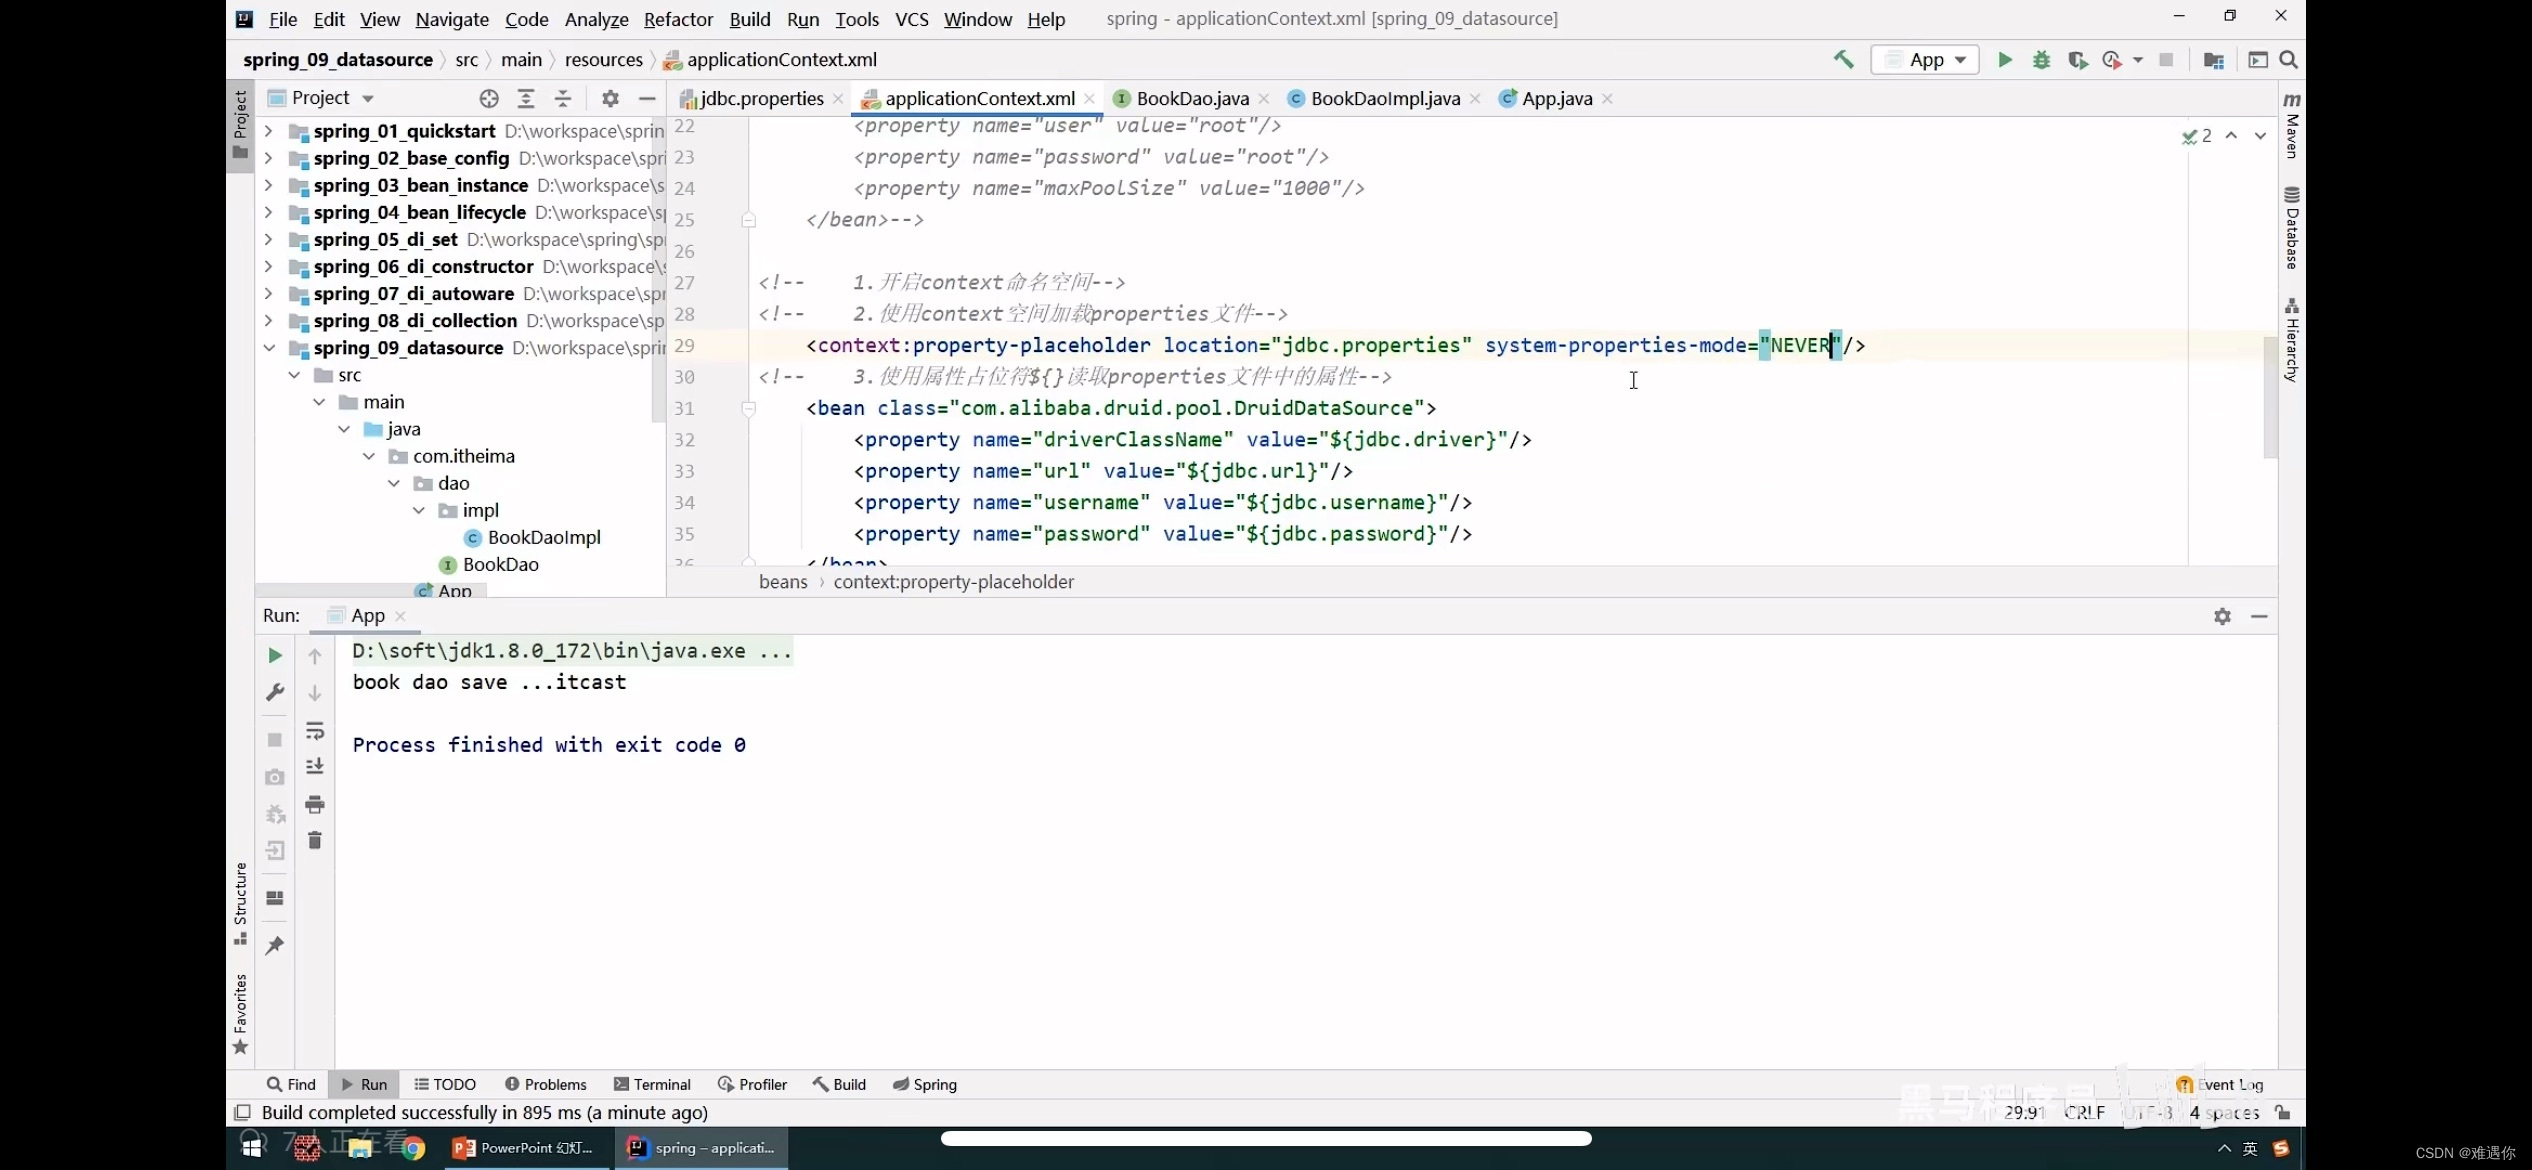Image resolution: width=2532 pixels, height=1170 pixels.
Task: Open the Profiler tool window
Action: (752, 1084)
